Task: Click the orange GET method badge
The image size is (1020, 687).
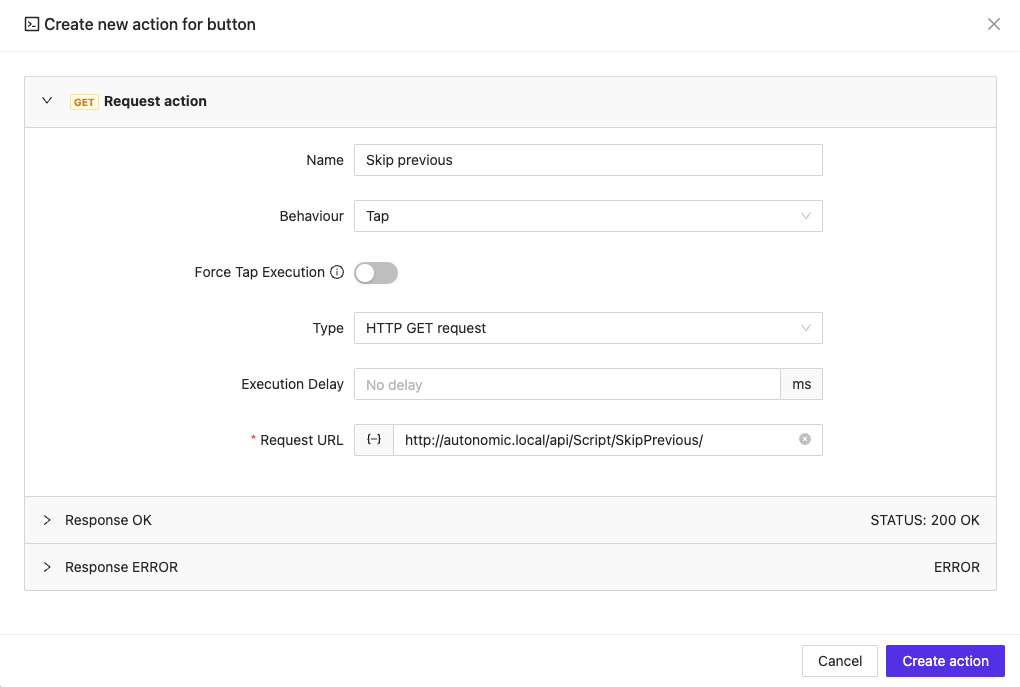Action: (x=83, y=101)
